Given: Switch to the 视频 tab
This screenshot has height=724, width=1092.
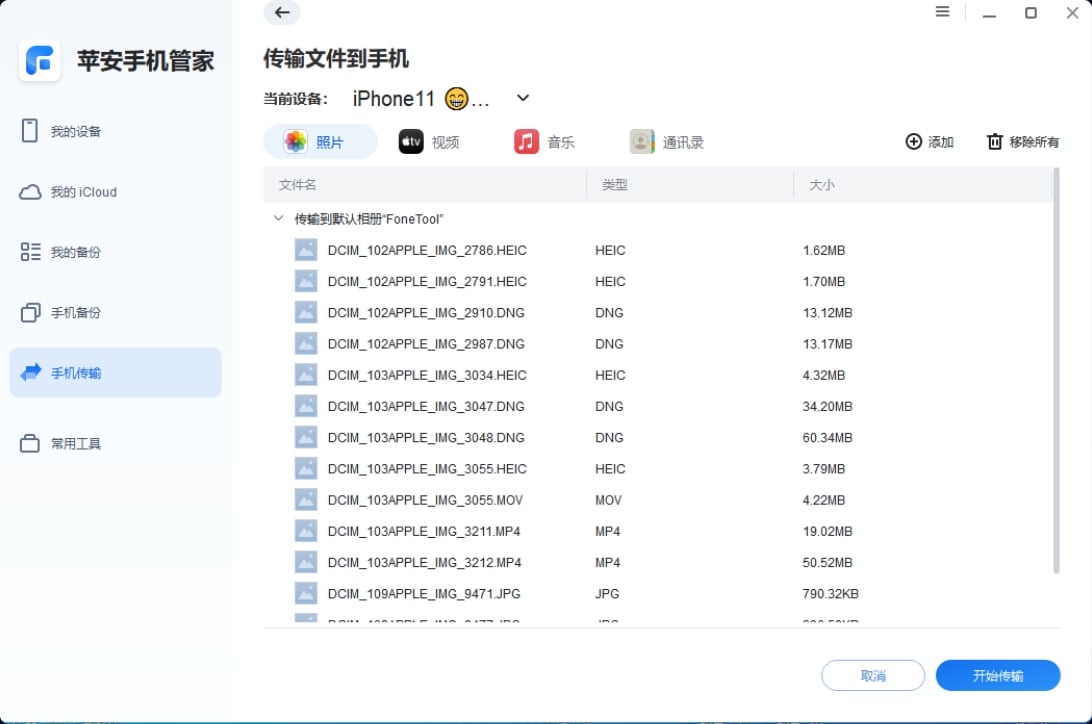Looking at the screenshot, I should point(430,142).
